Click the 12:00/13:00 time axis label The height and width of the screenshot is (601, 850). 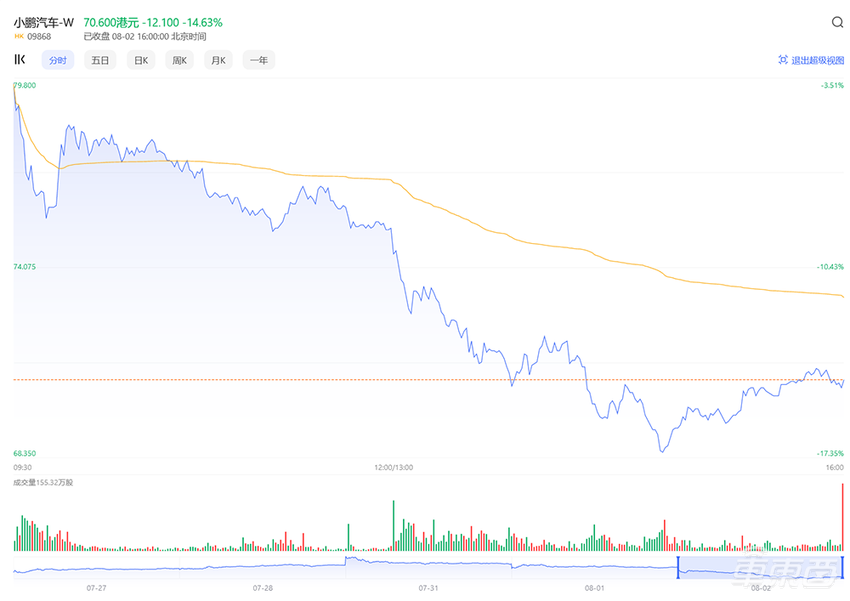[394, 467]
